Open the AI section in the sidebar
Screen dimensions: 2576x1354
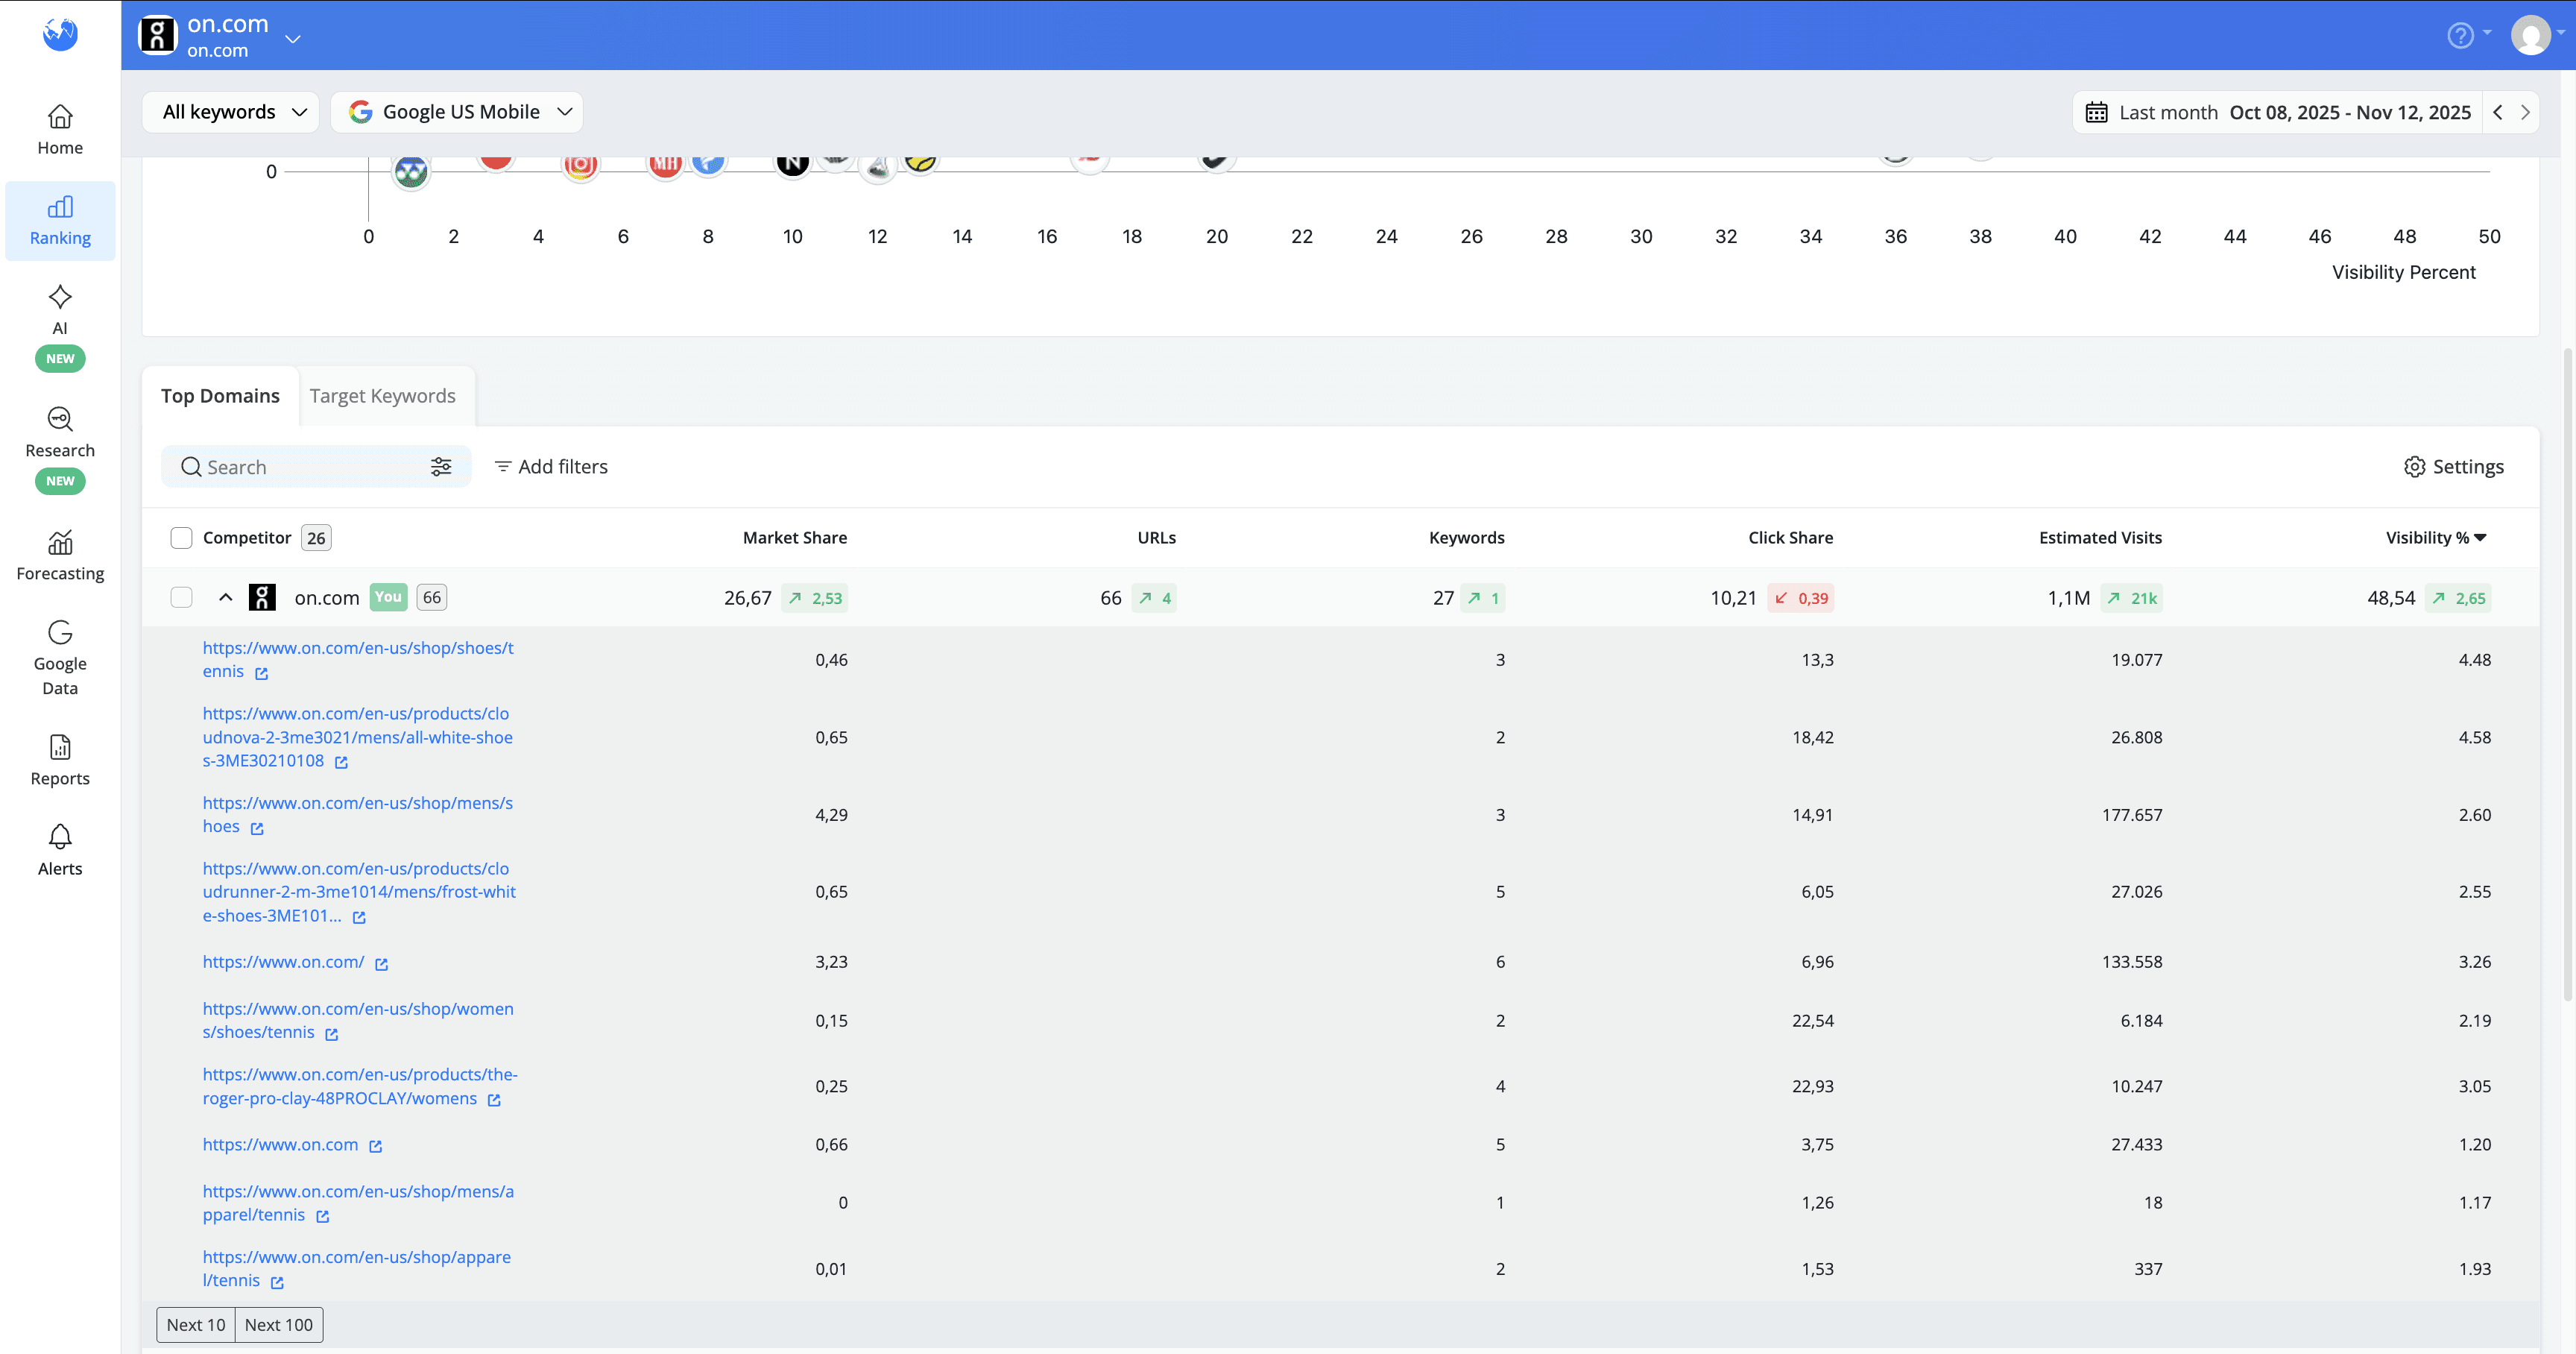click(60, 326)
